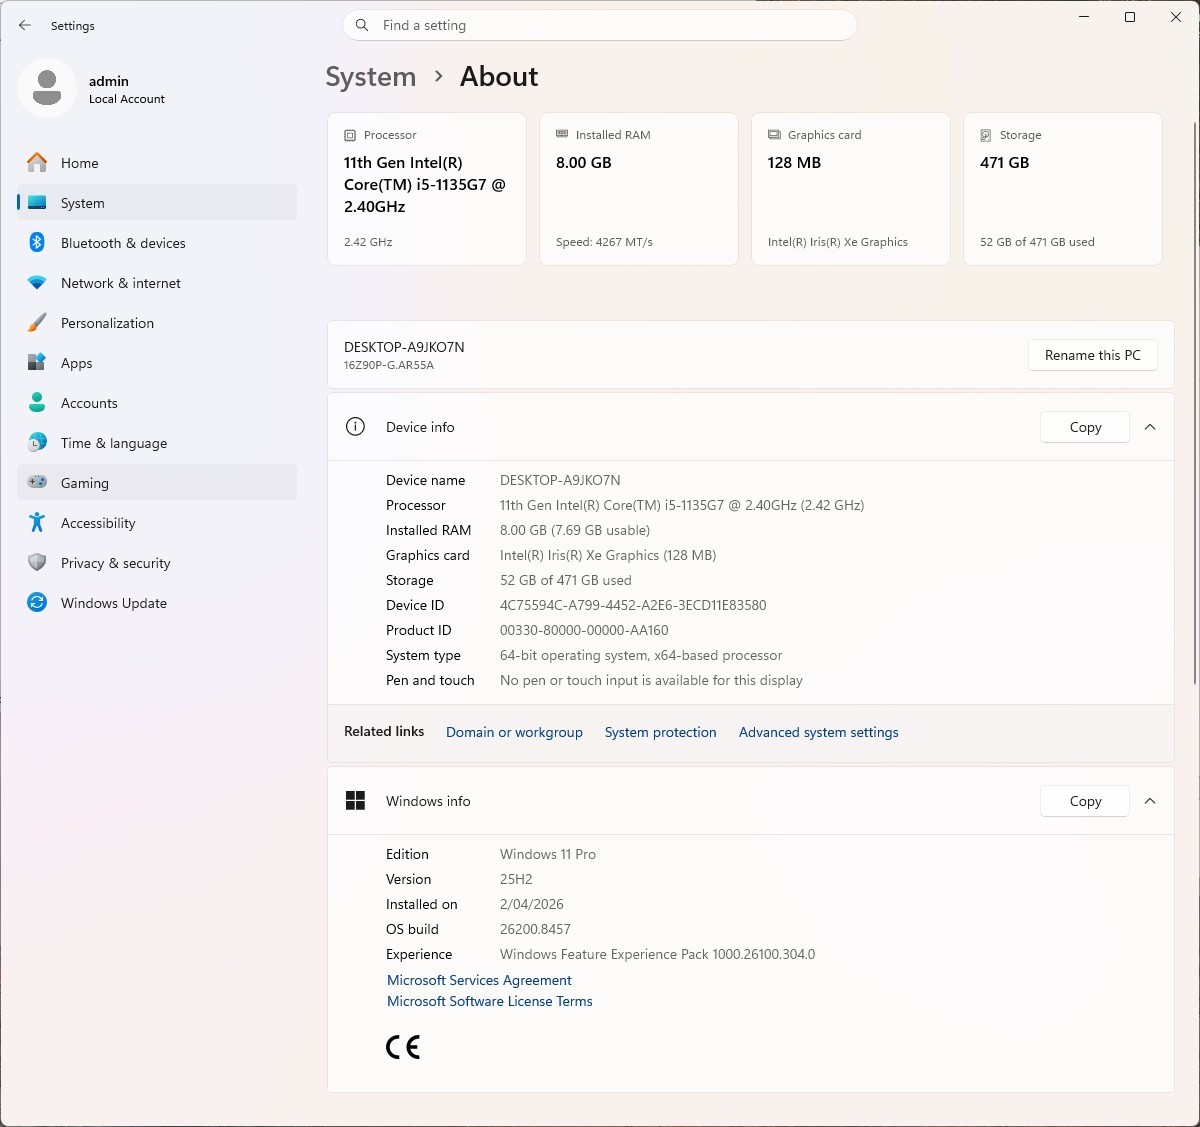Click the Find a setting search box
Viewport: 1200px width, 1127px height.
pos(599,25)
